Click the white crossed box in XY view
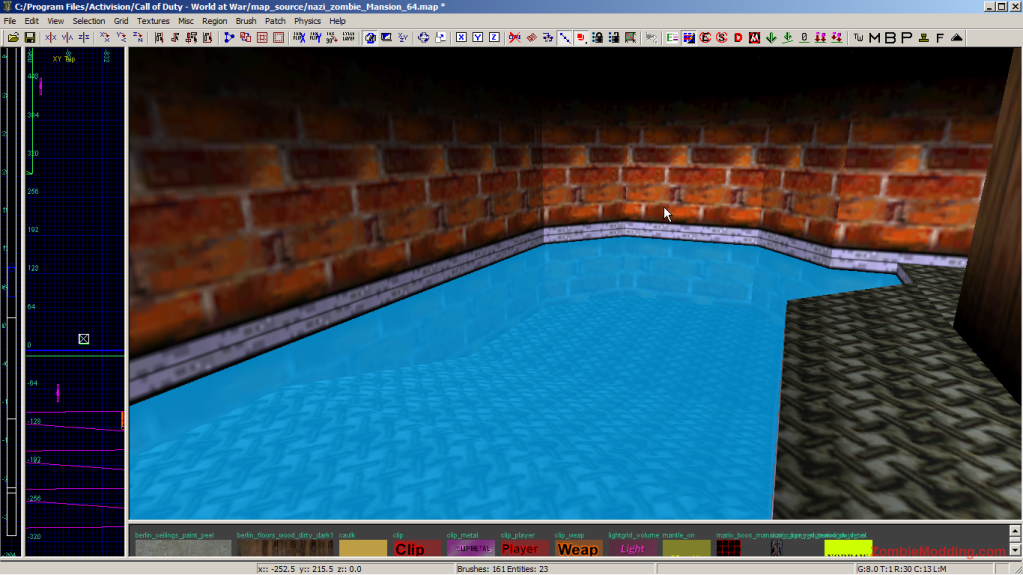The height and width of the screenshot is (575, 1023). (x=84, y=339)
